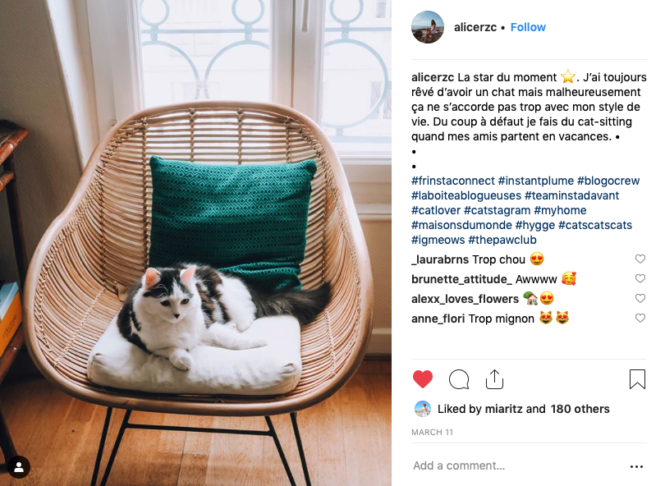Open more options three-dot menu
The width and height of the screenshot is (665, 486).
(636, 466)
